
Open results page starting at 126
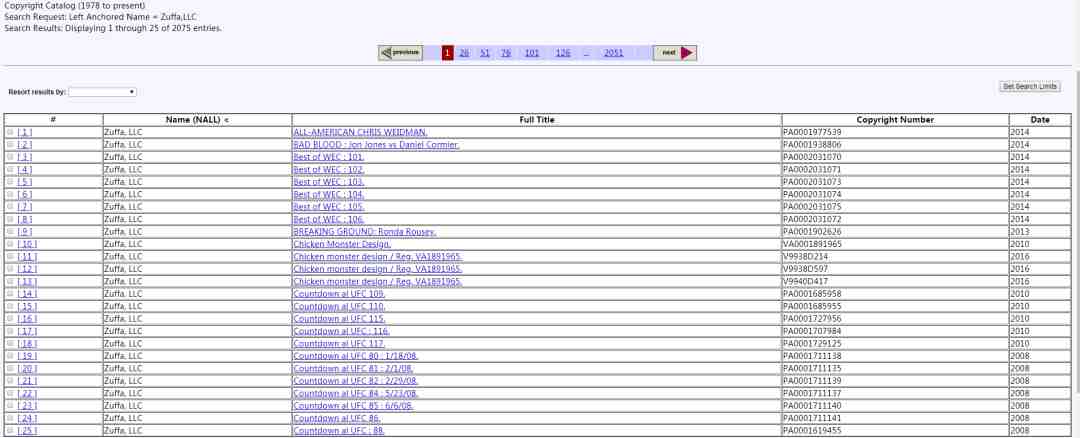(563, 53)
